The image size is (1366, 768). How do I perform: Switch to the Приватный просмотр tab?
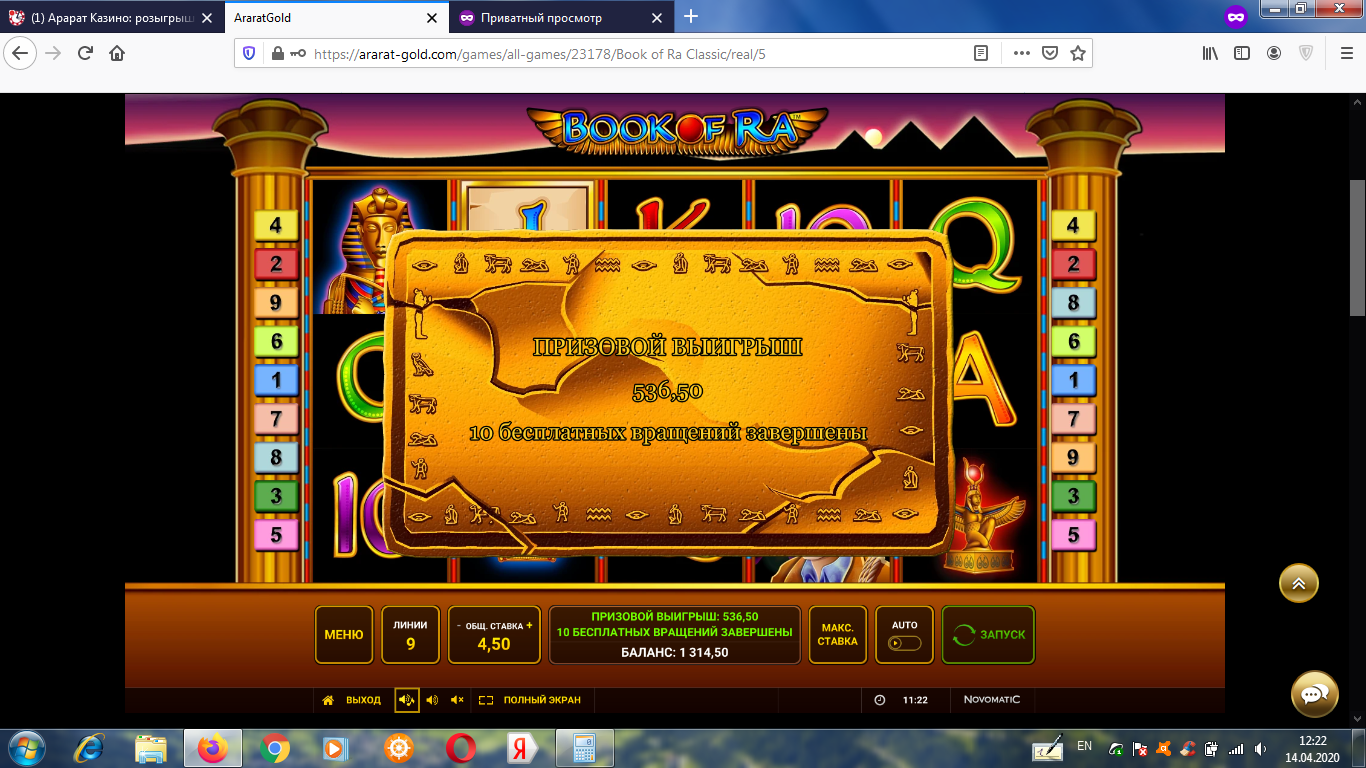tap(560, 17)
